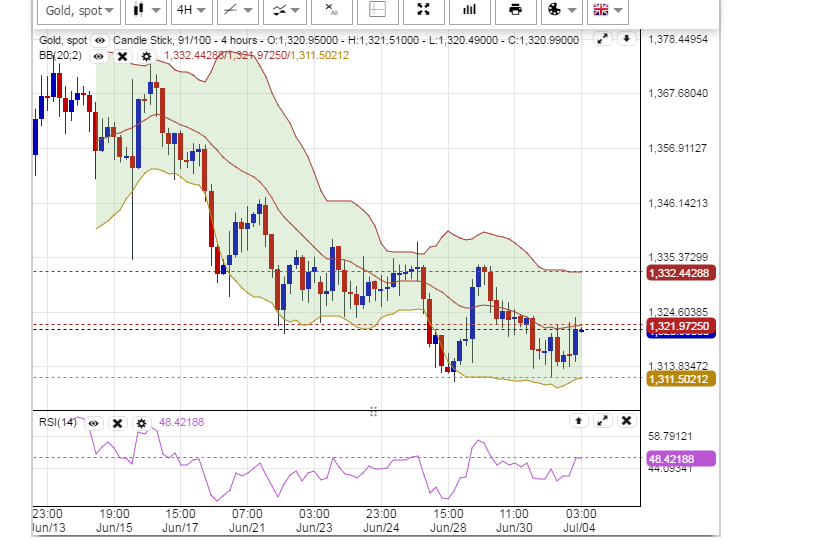816x547 pixels.
Task: Click the RSI(14) indicator name
Action: (58, 422)
